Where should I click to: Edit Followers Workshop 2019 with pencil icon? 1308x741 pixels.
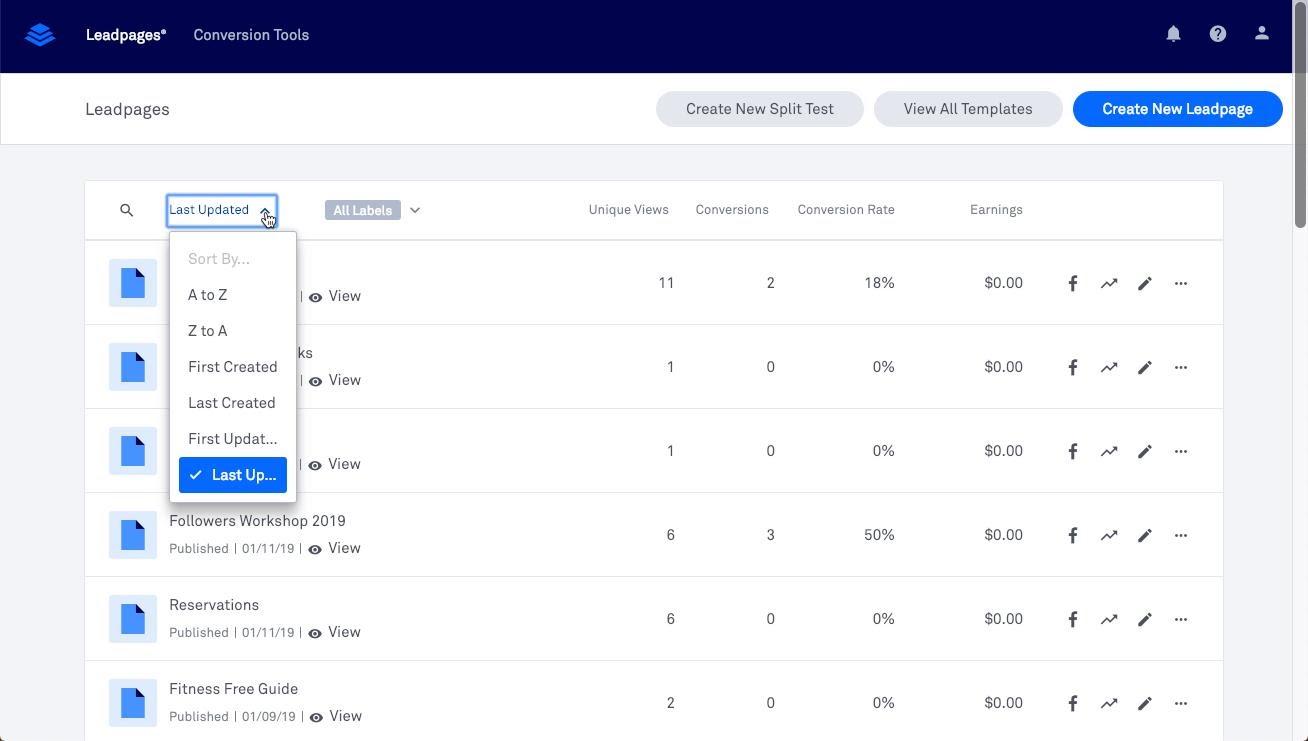pyautogui.click(x=1144, y=535)
